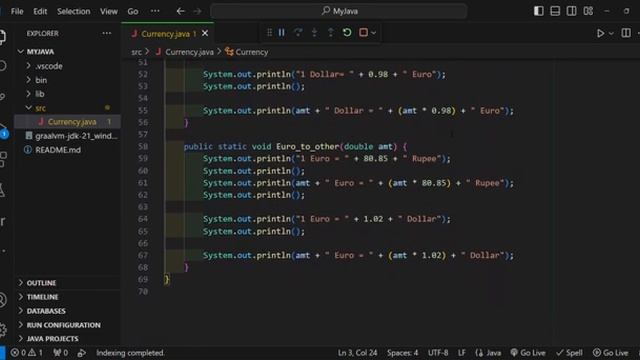This screenshot has width=640, height=360.
Task: Click line number 64 in the gutter
Action: pyautogui.click(x=143, y=219)
